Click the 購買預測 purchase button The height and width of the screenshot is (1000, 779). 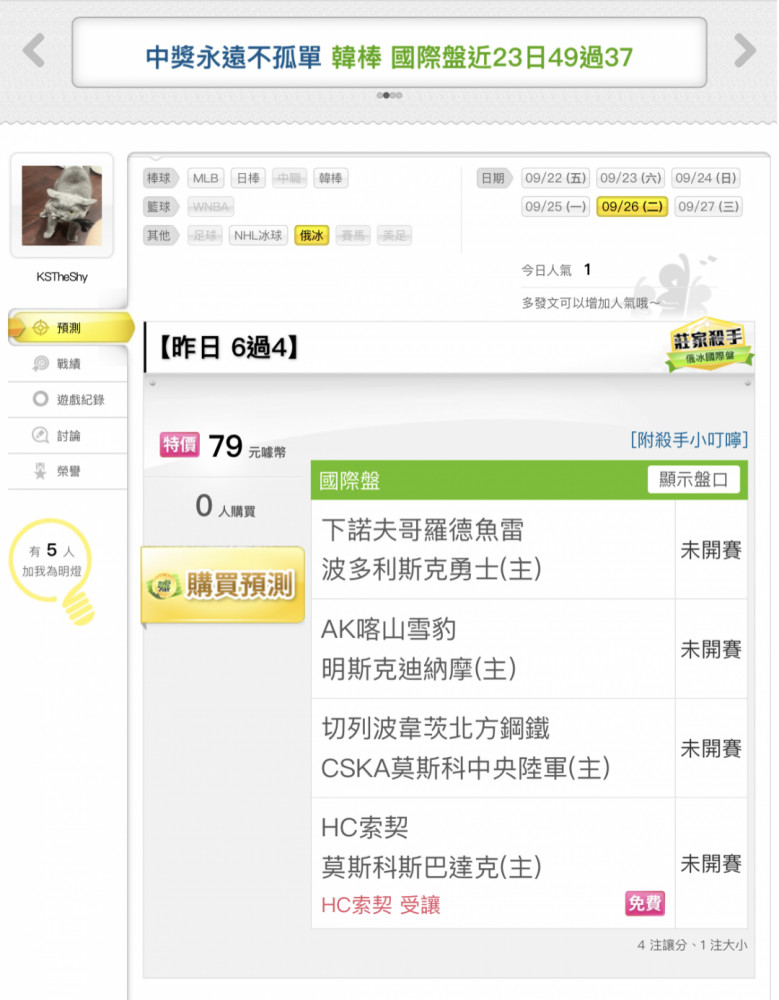(223, 584)
